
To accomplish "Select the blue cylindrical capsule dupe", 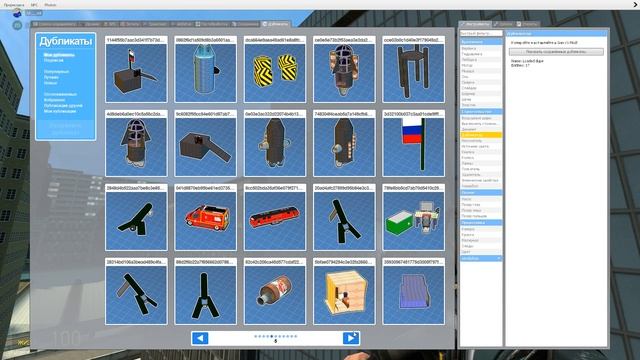I will (205, 69).
